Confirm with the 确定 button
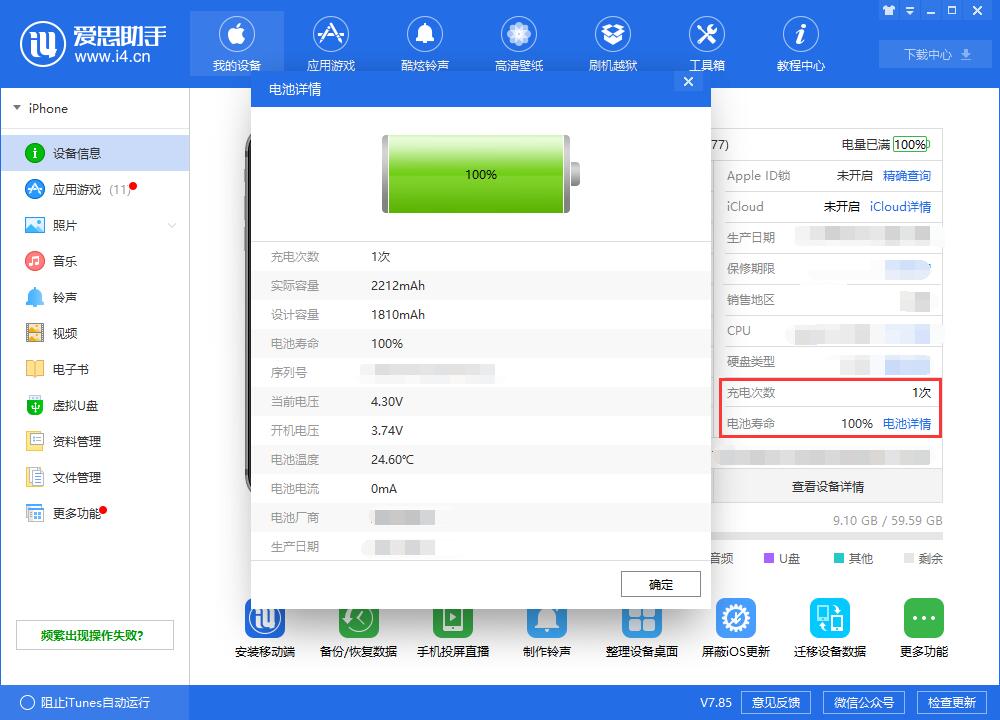The height and width of the screenshot is (720, 1000). [x=660, y=584]
